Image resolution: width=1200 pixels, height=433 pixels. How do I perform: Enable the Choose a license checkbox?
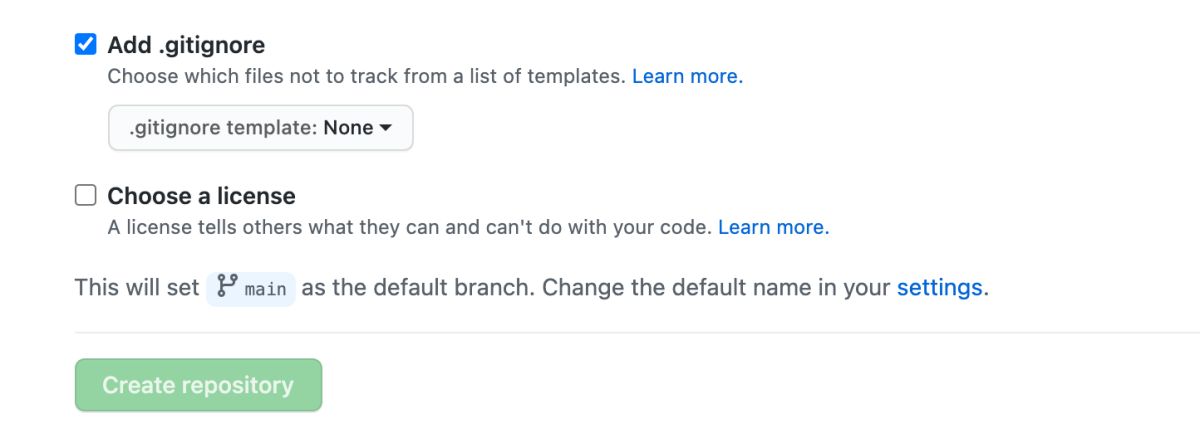[86, 196]
